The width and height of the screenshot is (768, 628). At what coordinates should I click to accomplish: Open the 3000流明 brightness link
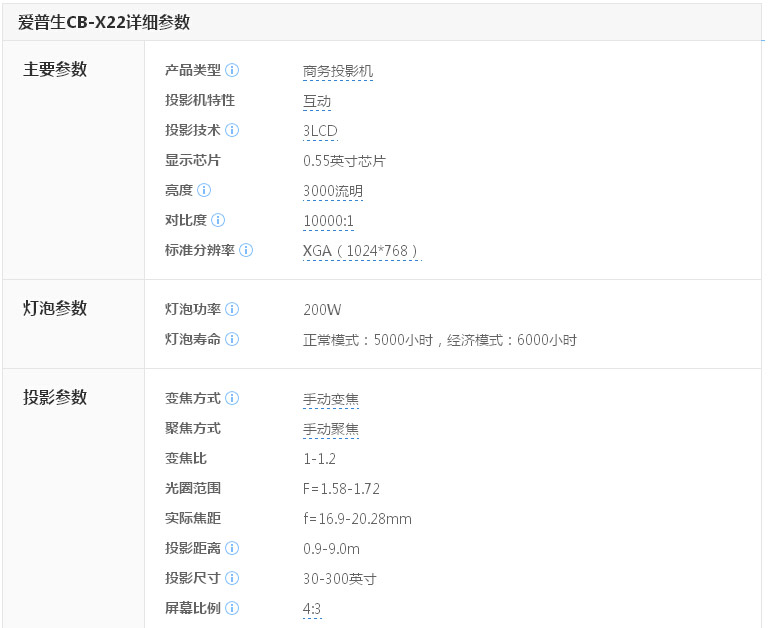point(333,191)
